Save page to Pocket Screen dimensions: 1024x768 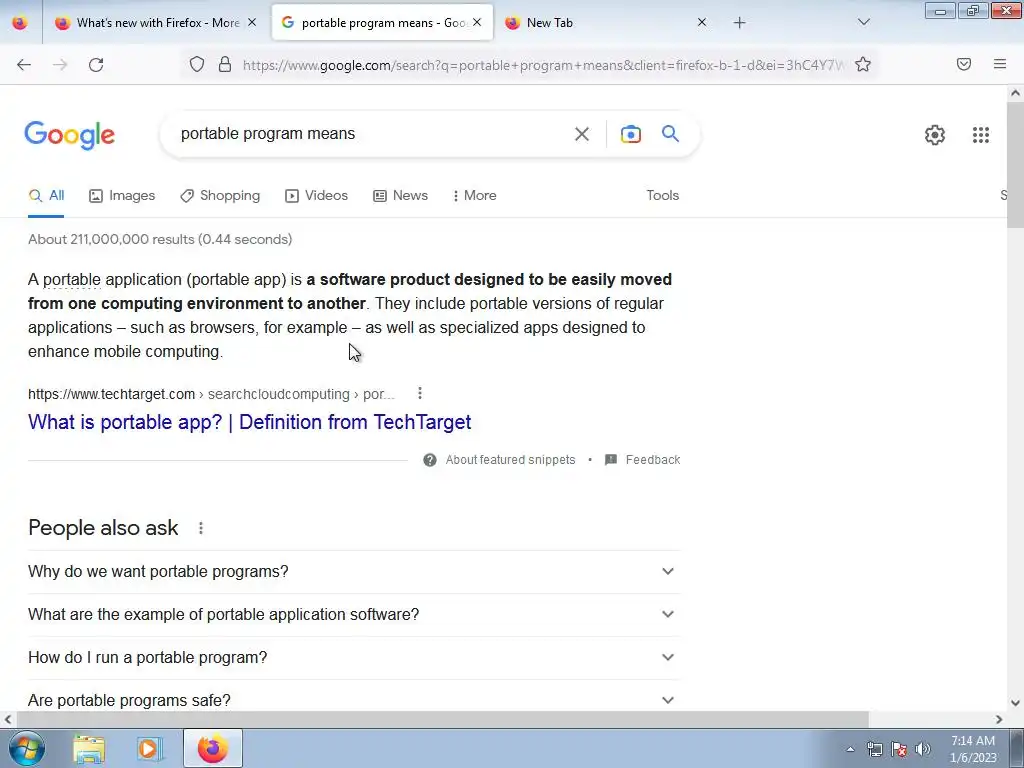click(964, 64)
